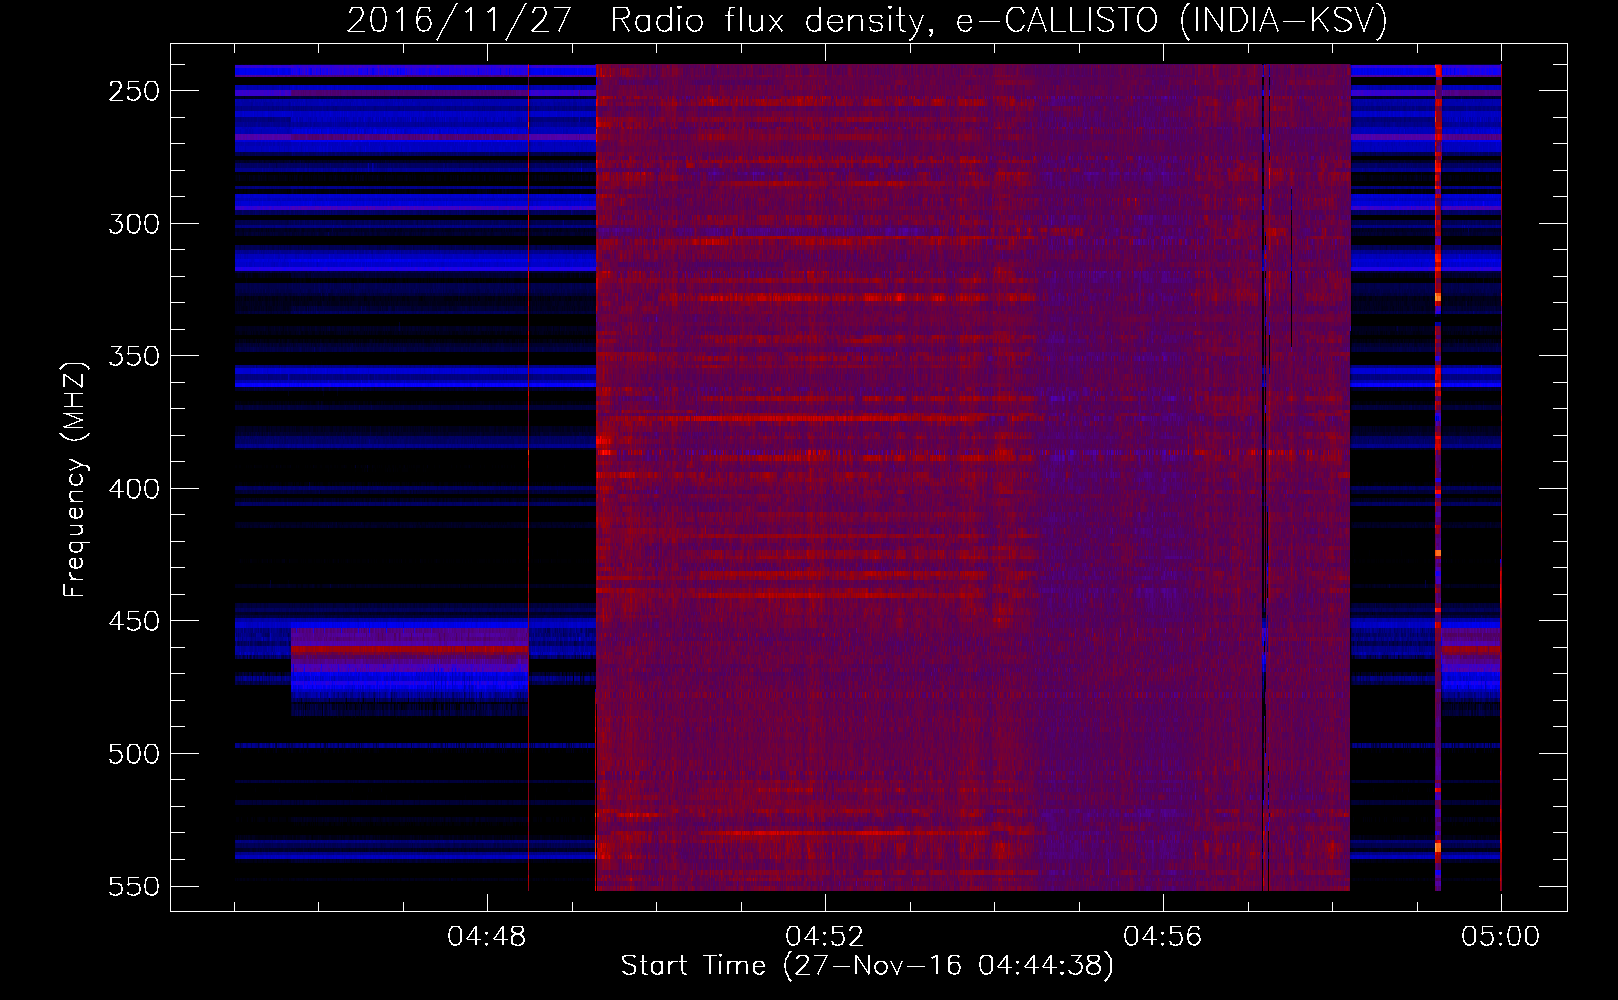Select the 'Frequency (MHZ)' y-axis label
Image resolution: width=1618 pixels, height=1000 pixels.
tap(75, 479)
